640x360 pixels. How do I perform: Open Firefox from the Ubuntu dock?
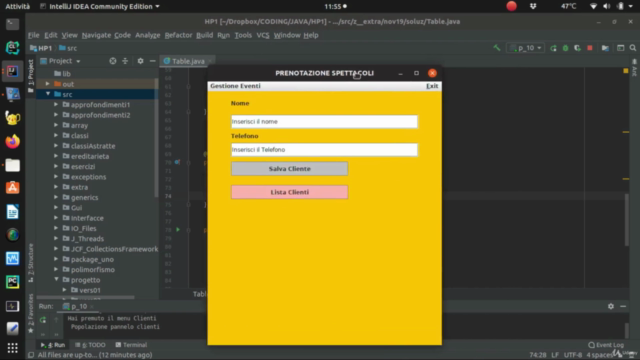pos(12,142)
